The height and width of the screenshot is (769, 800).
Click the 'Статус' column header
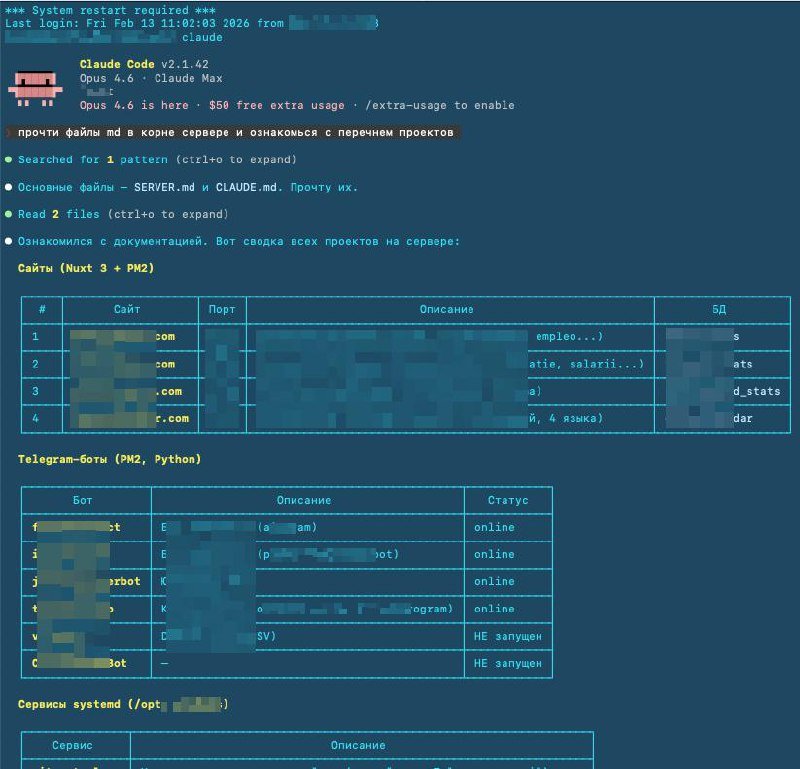click(x=508, y=500)
